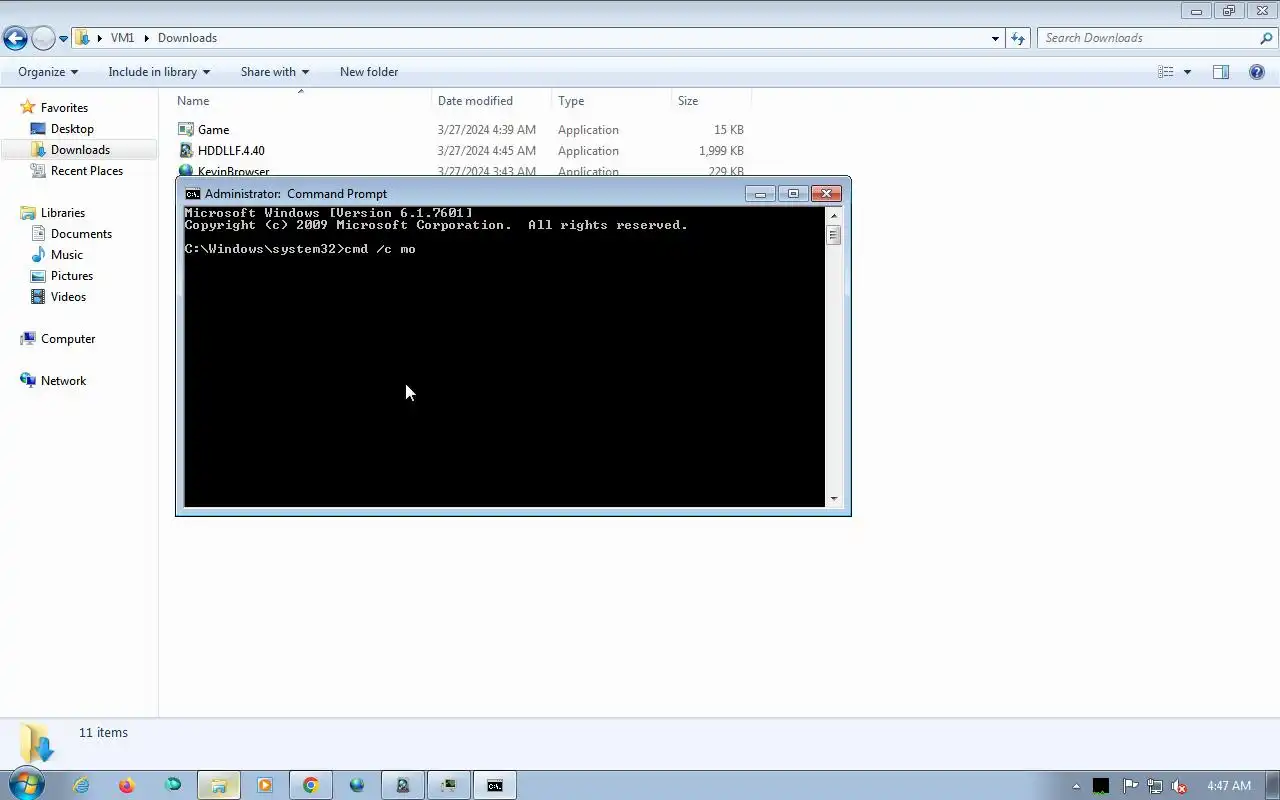Expand the VM1 breadcrumb arrow

click(x=147, y=38)
